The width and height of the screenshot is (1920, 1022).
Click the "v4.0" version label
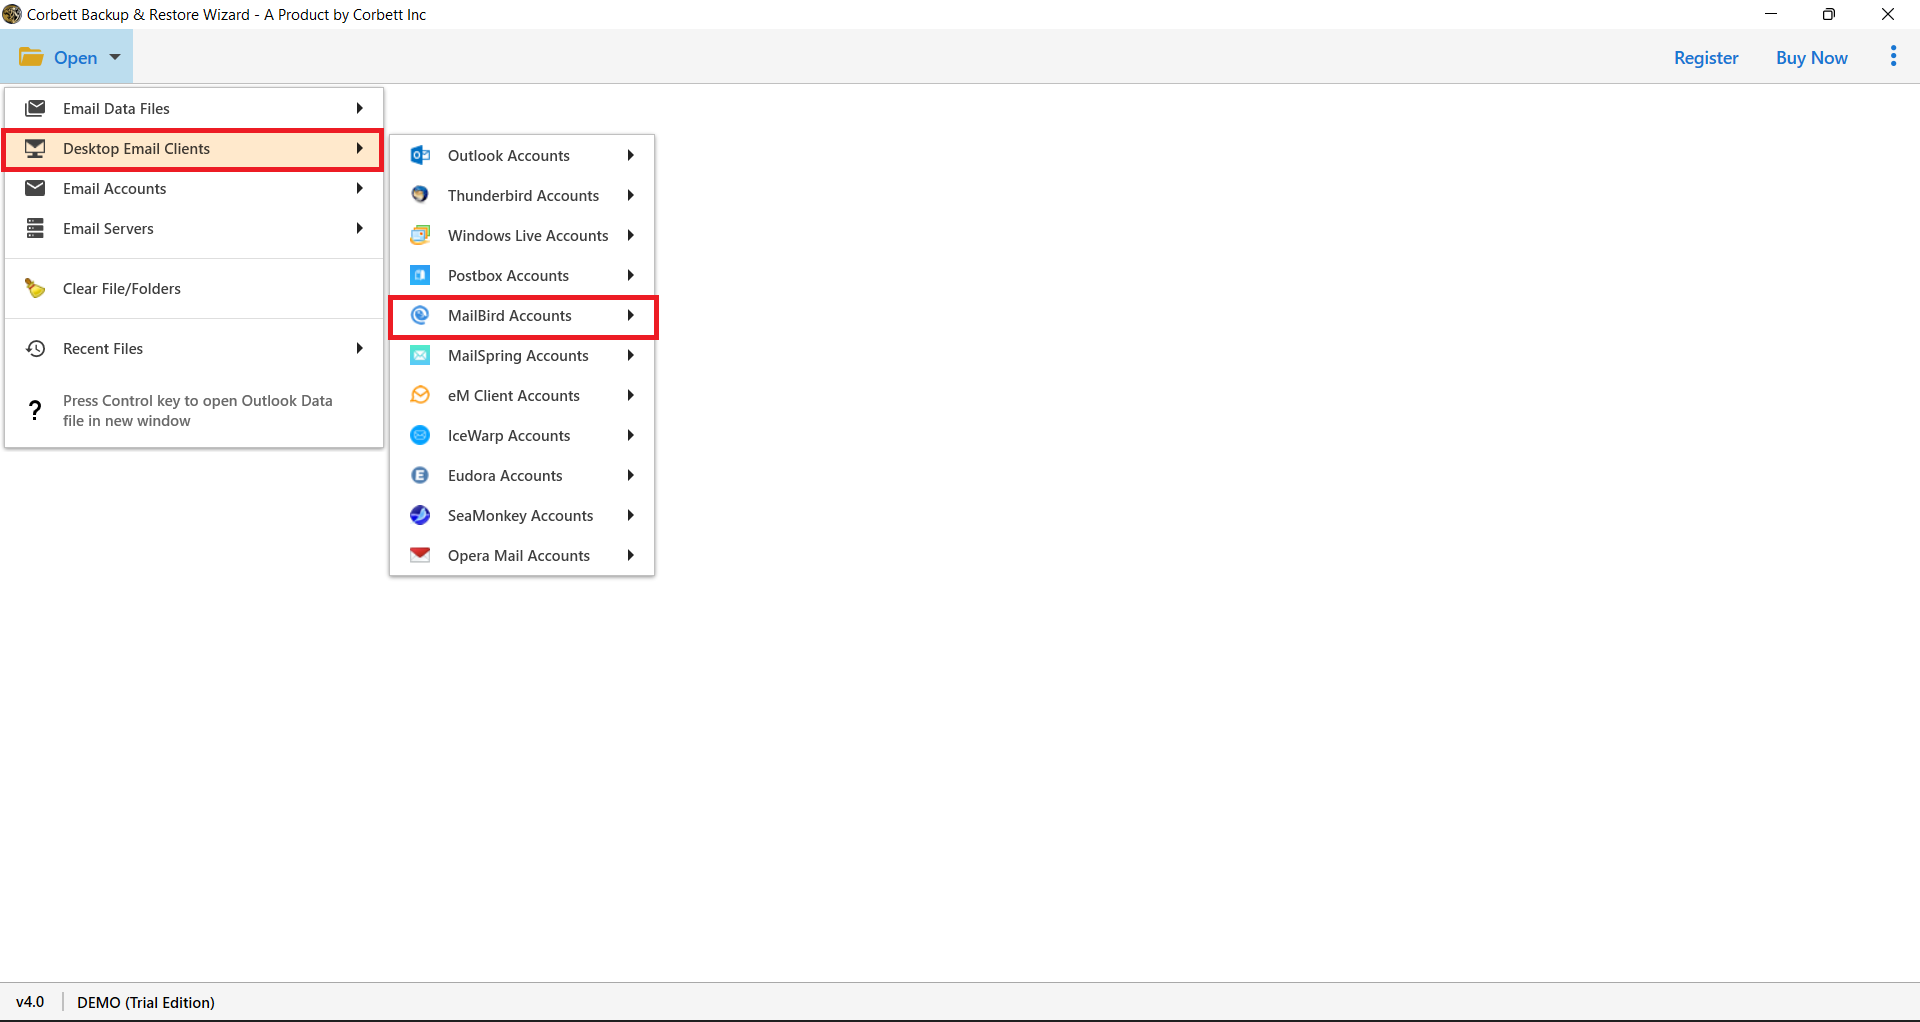(x=30, y=1002)
